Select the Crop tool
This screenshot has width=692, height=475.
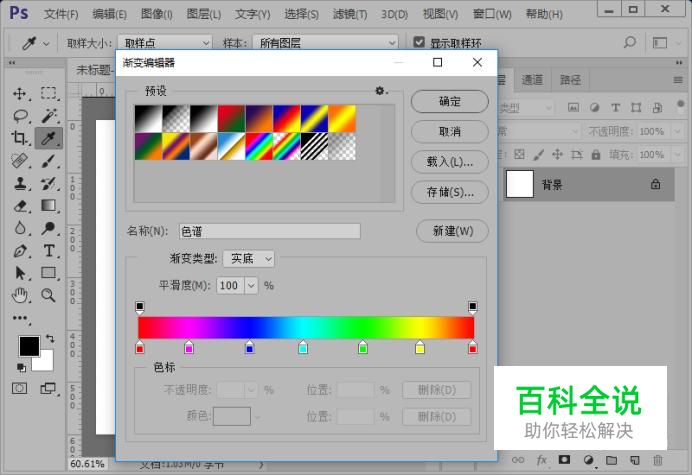tap(20, 138)
